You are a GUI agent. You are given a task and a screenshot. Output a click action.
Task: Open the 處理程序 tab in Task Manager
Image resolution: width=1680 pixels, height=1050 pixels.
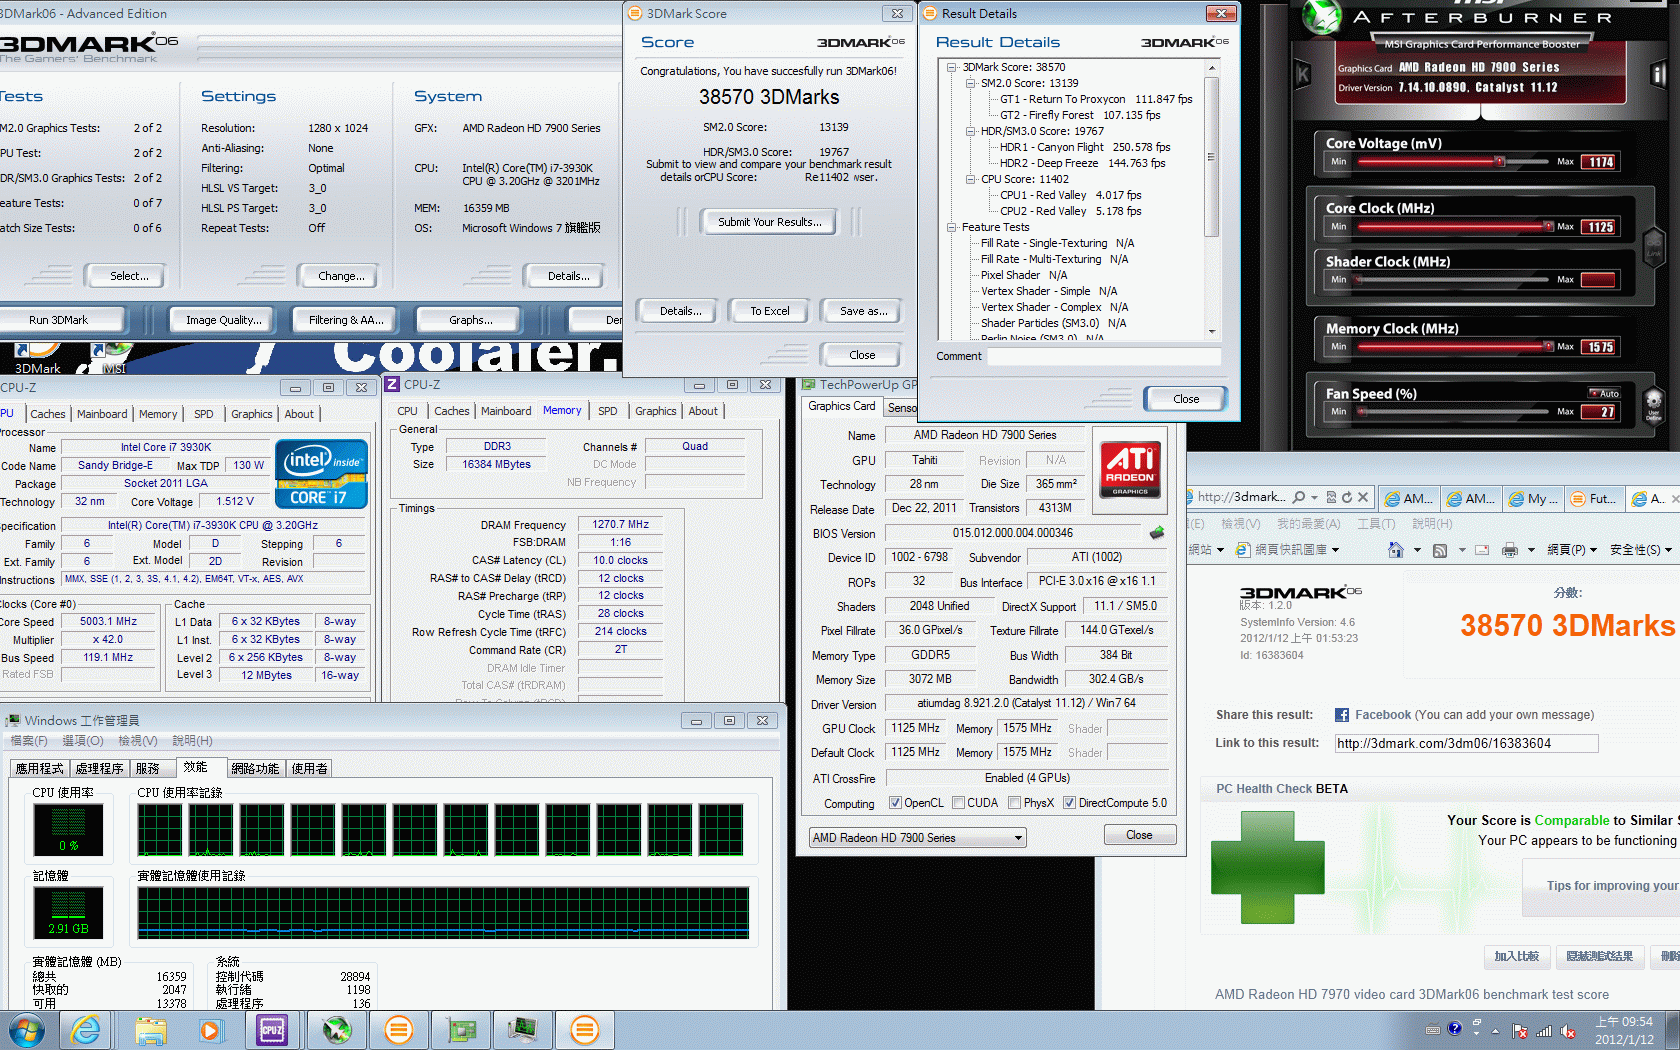click(99, 768)
